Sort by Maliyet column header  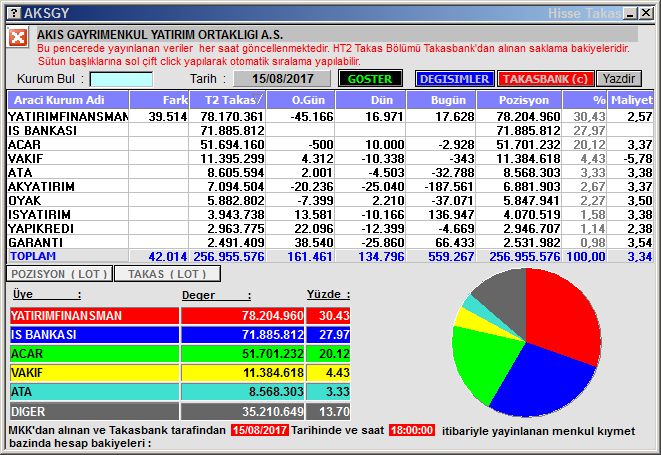point(631,100)
